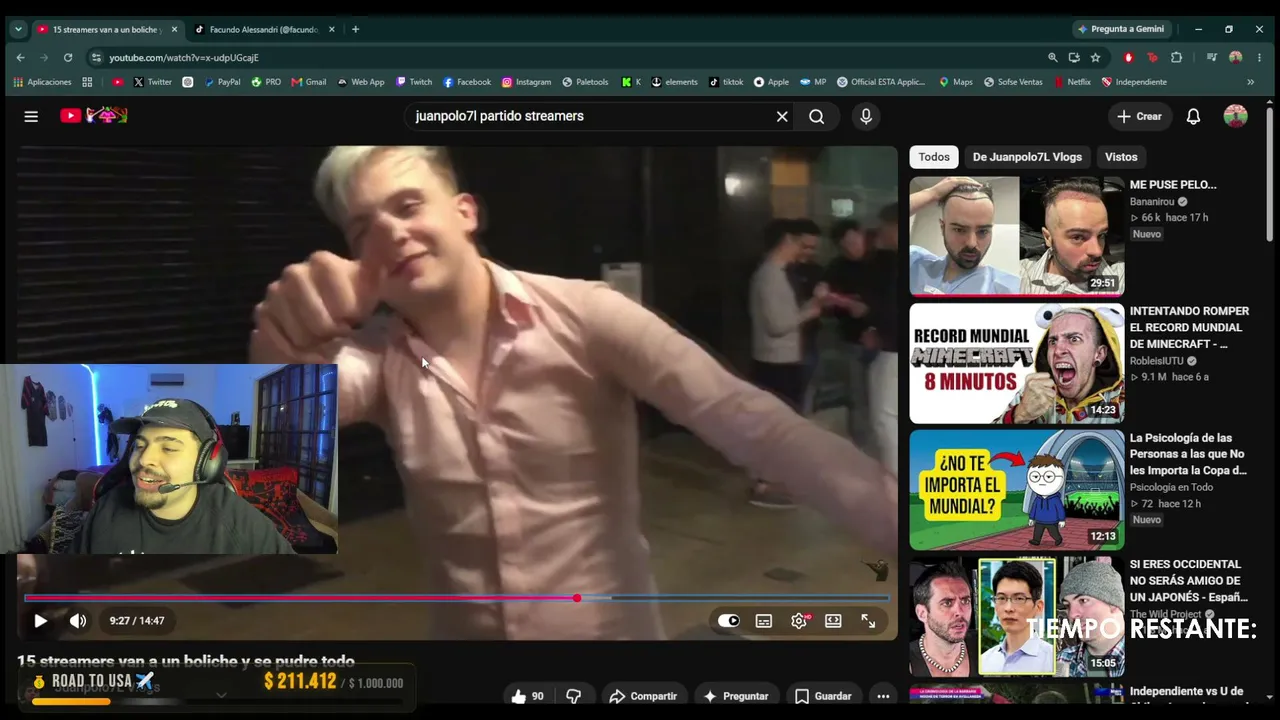Open SI ERES OCCIDENTAL video title
Image resolution: width=1280 pixels, height=720 pixels.
[x=1189, y=581]
